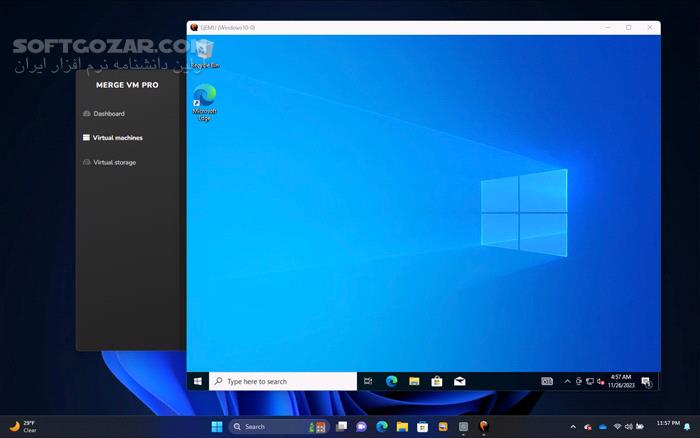Maximize the QEMU window
The height and width of the screenshot is (438, 700).
[629, 28]
